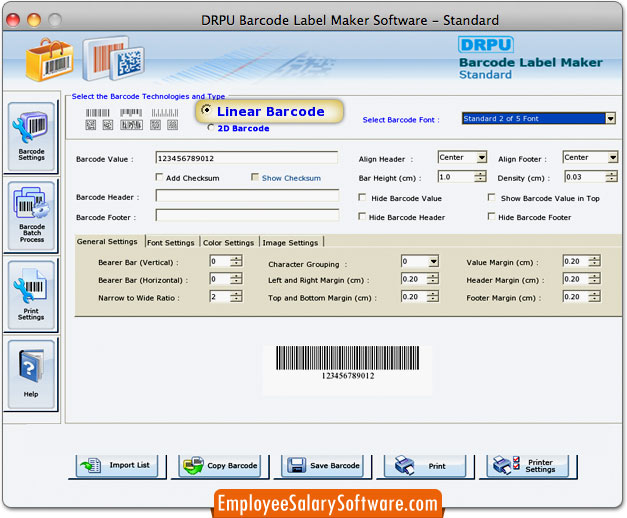
Task: Open the Character Grouping dropdown
Action: 420,262
